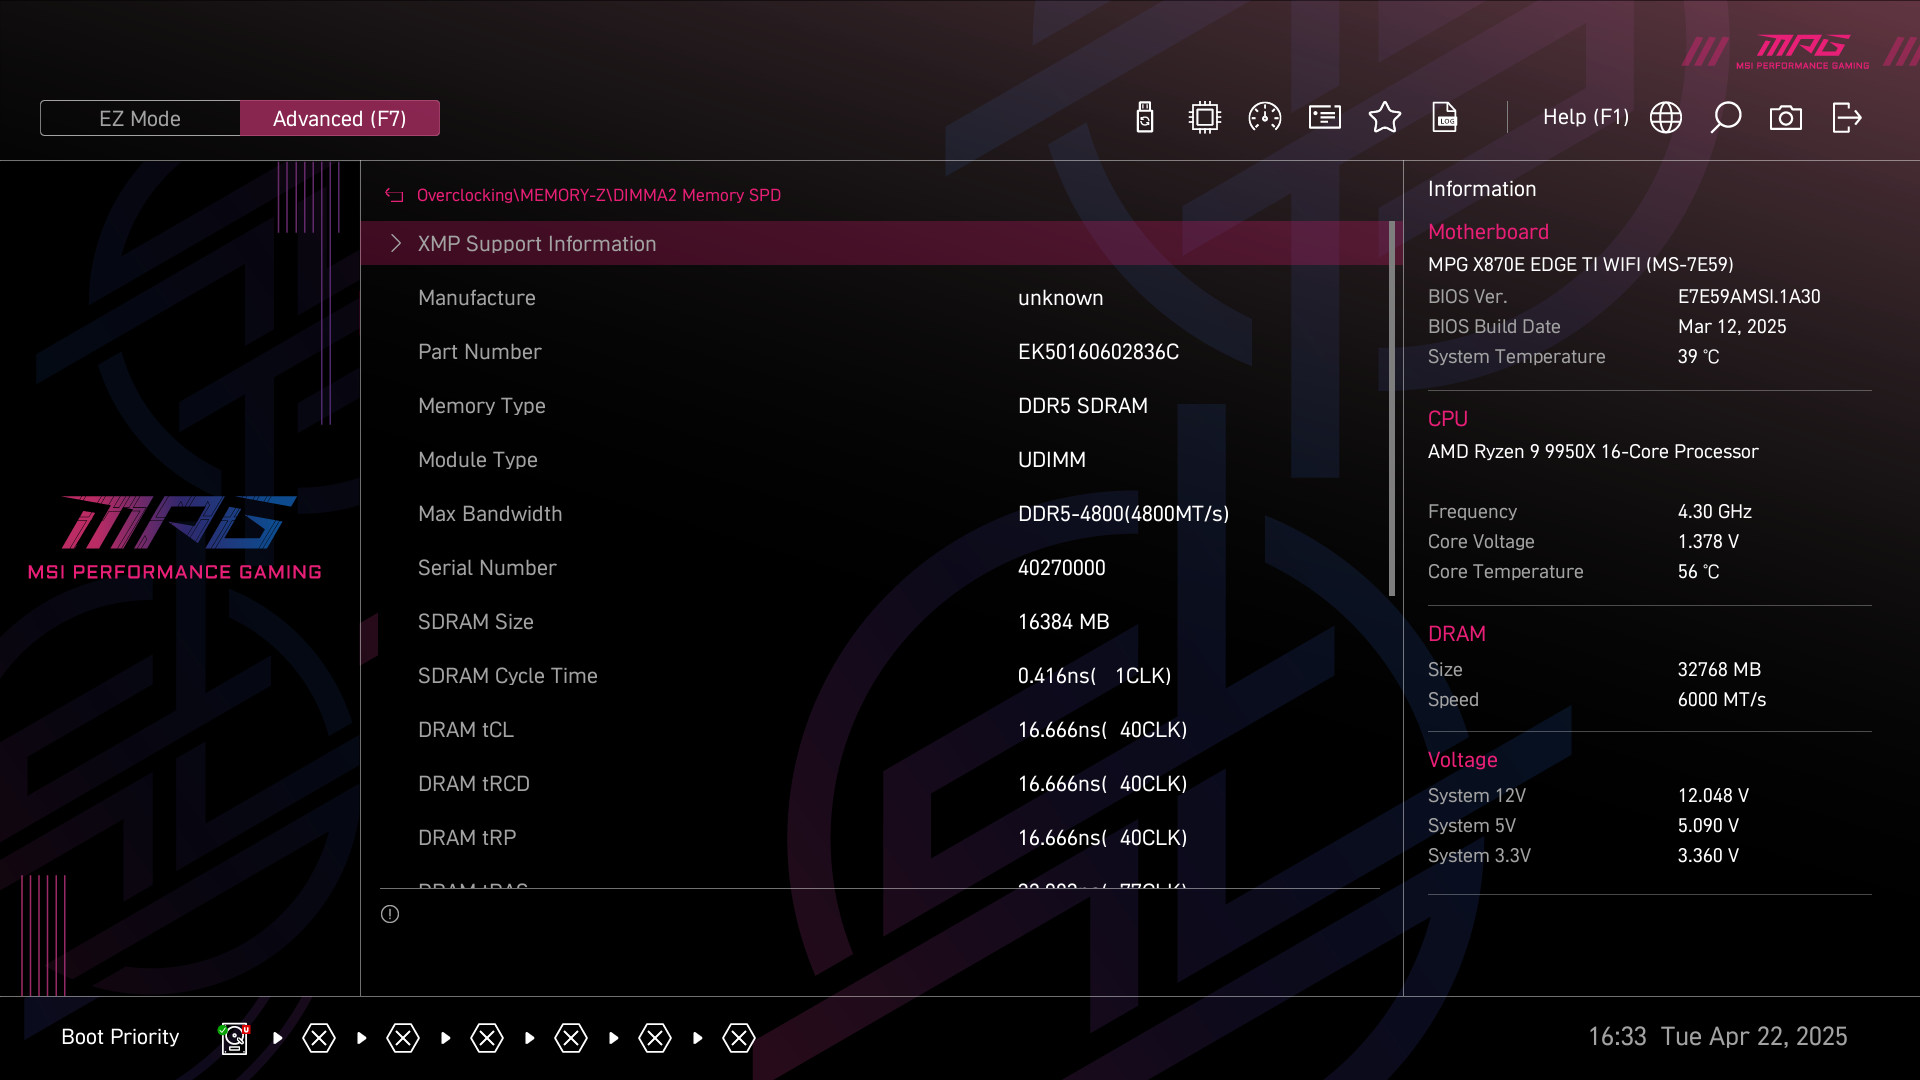
Task: Select the Serial Number row
Action: pos(875,568)
